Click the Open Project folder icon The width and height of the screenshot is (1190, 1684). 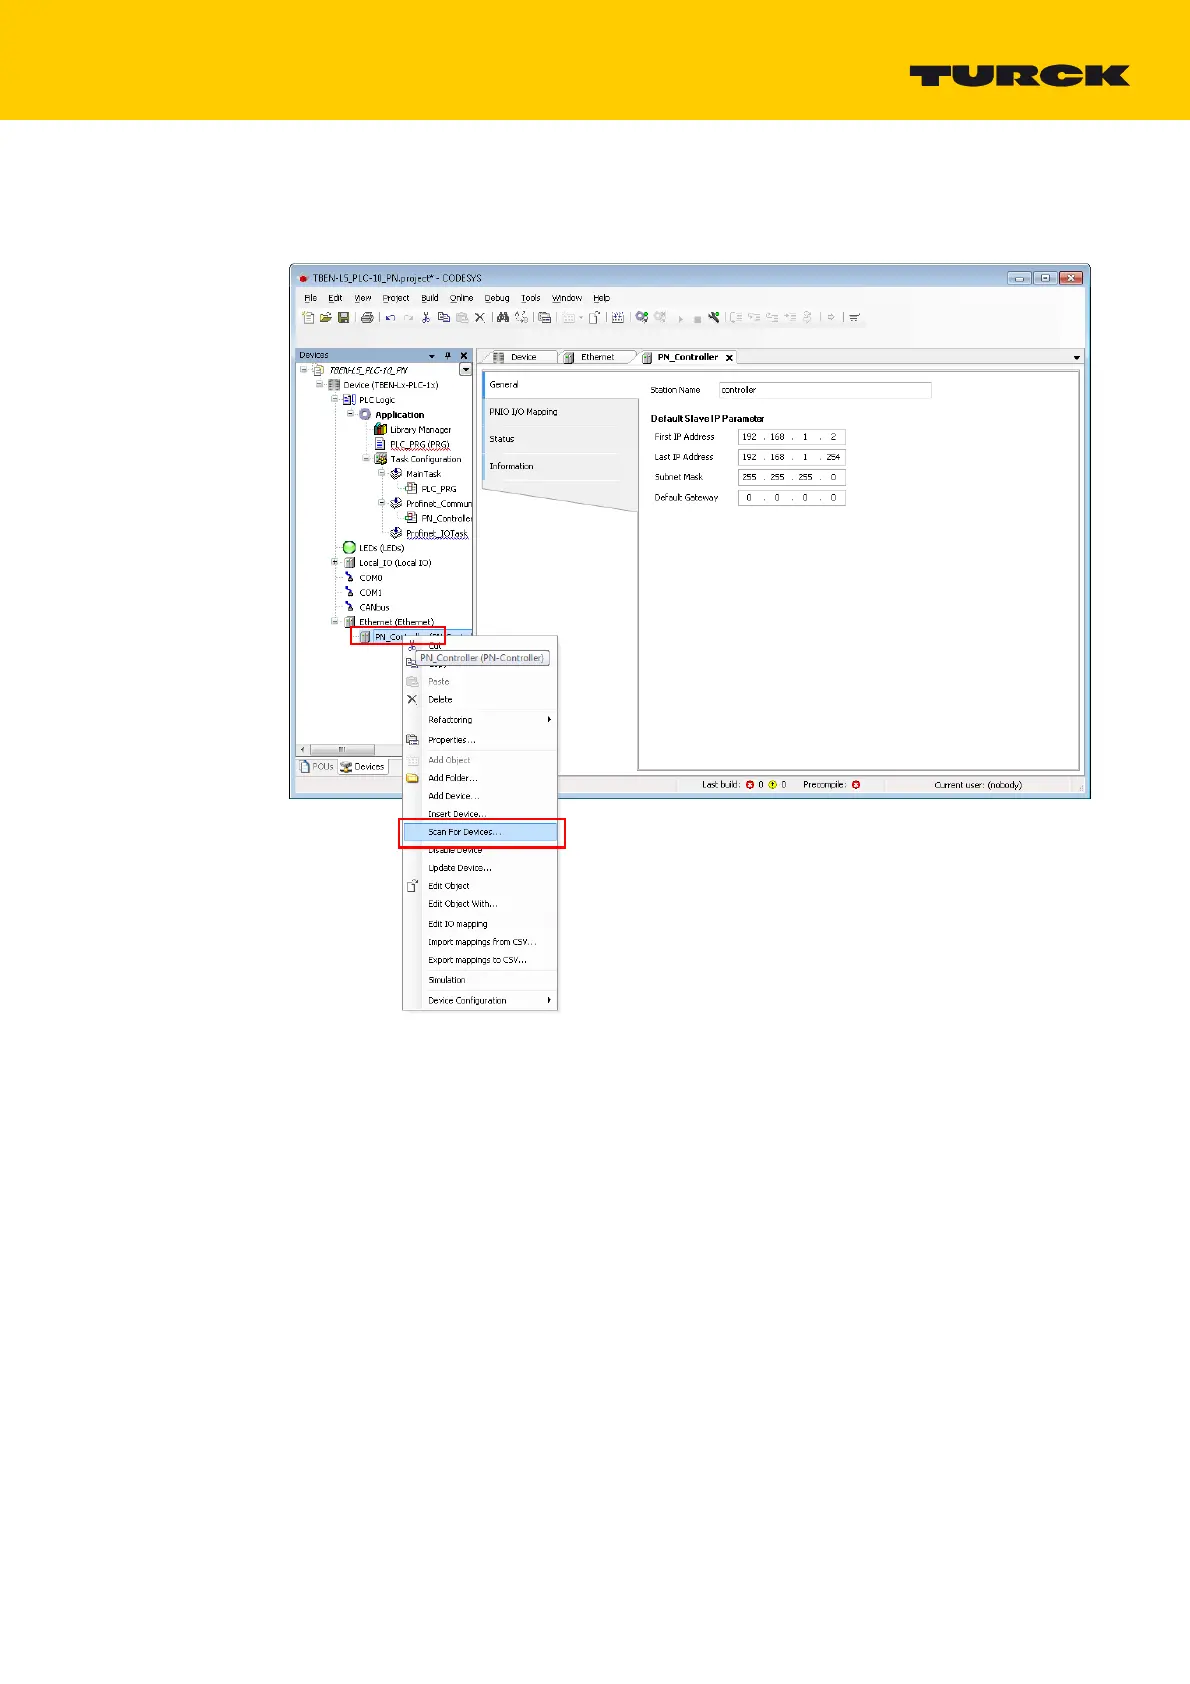325,318
